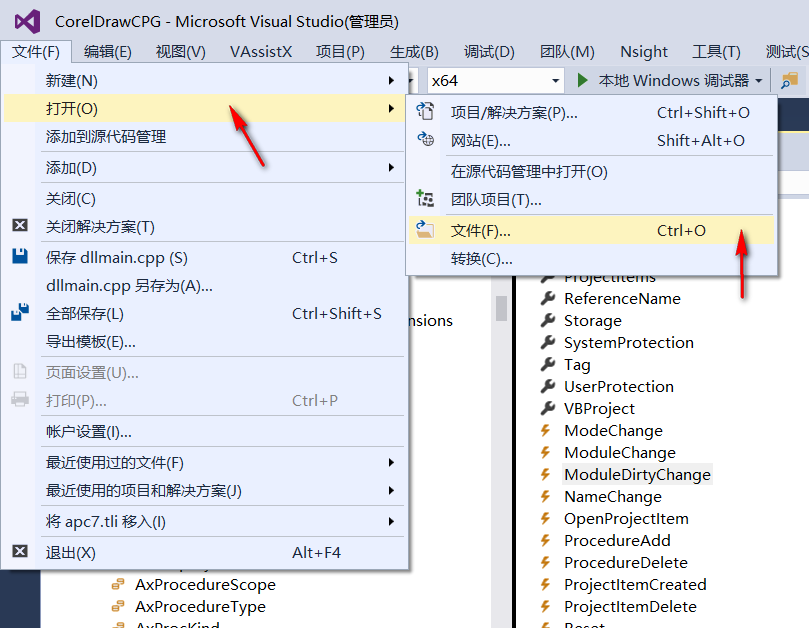Open the Nsight menu

643,52
